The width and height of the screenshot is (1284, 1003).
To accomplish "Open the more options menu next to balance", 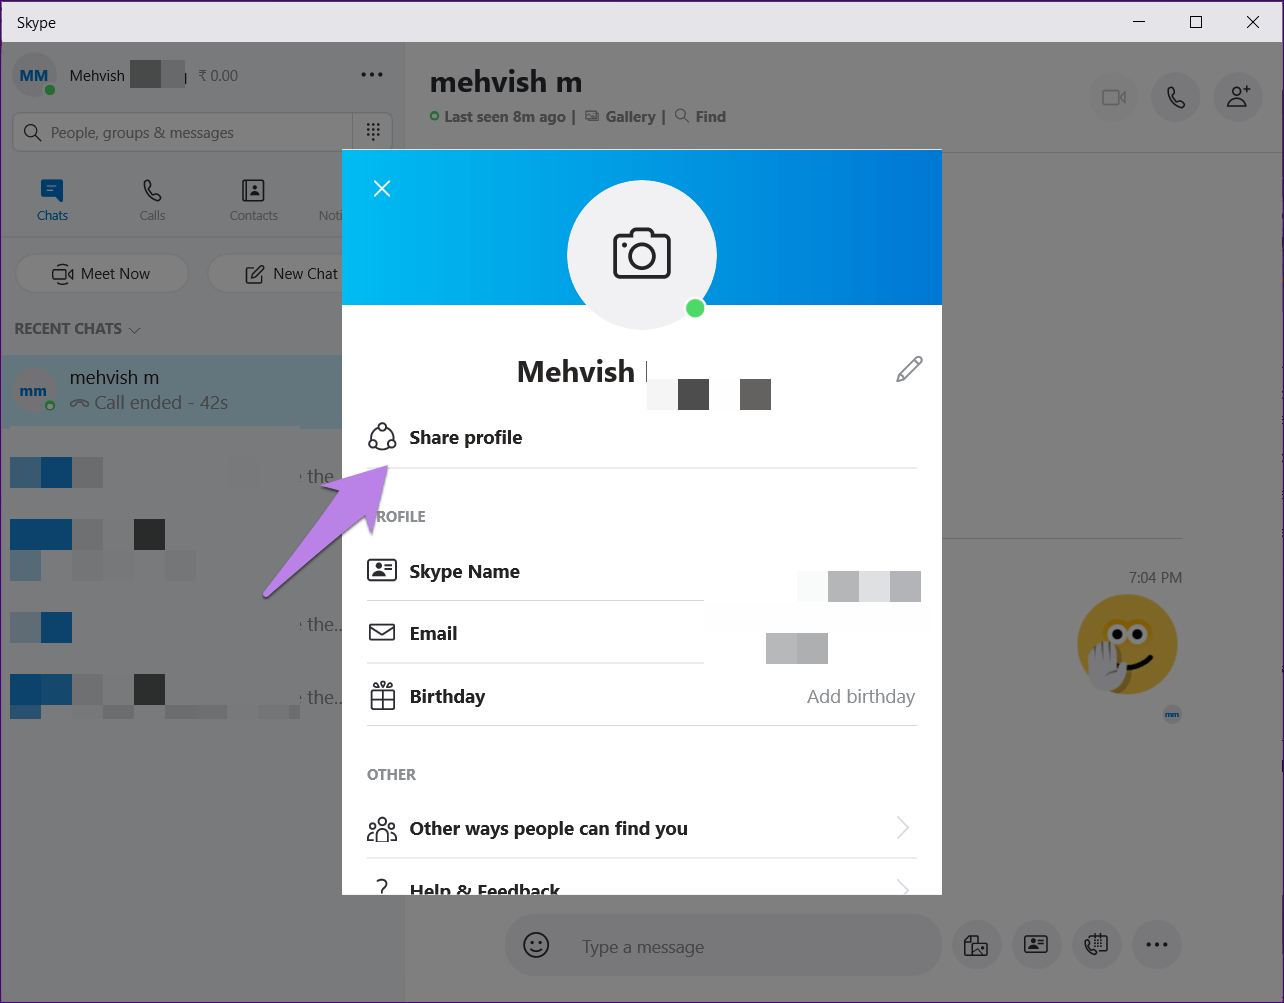I will click(372, 74).
